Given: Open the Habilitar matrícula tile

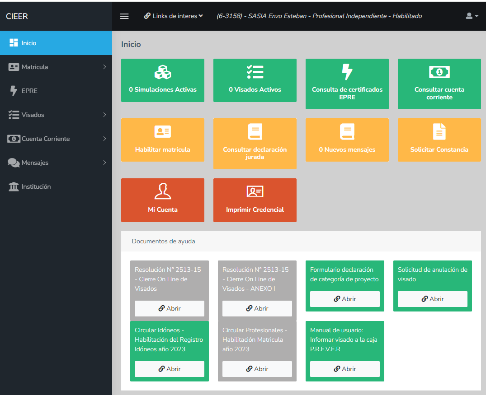Looking at the screenshot, I should 163,140.
